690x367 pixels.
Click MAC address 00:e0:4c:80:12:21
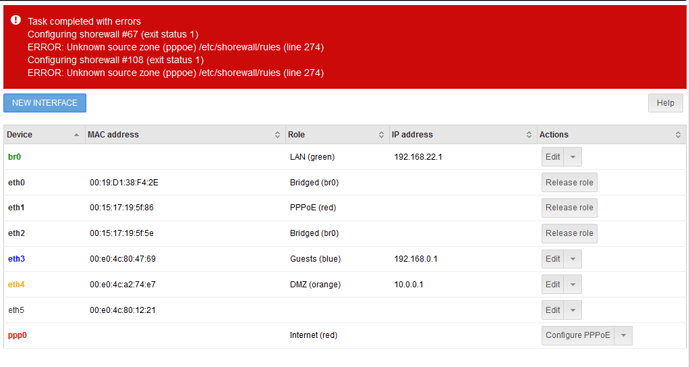pyautogui.click(x=123, y=310)
